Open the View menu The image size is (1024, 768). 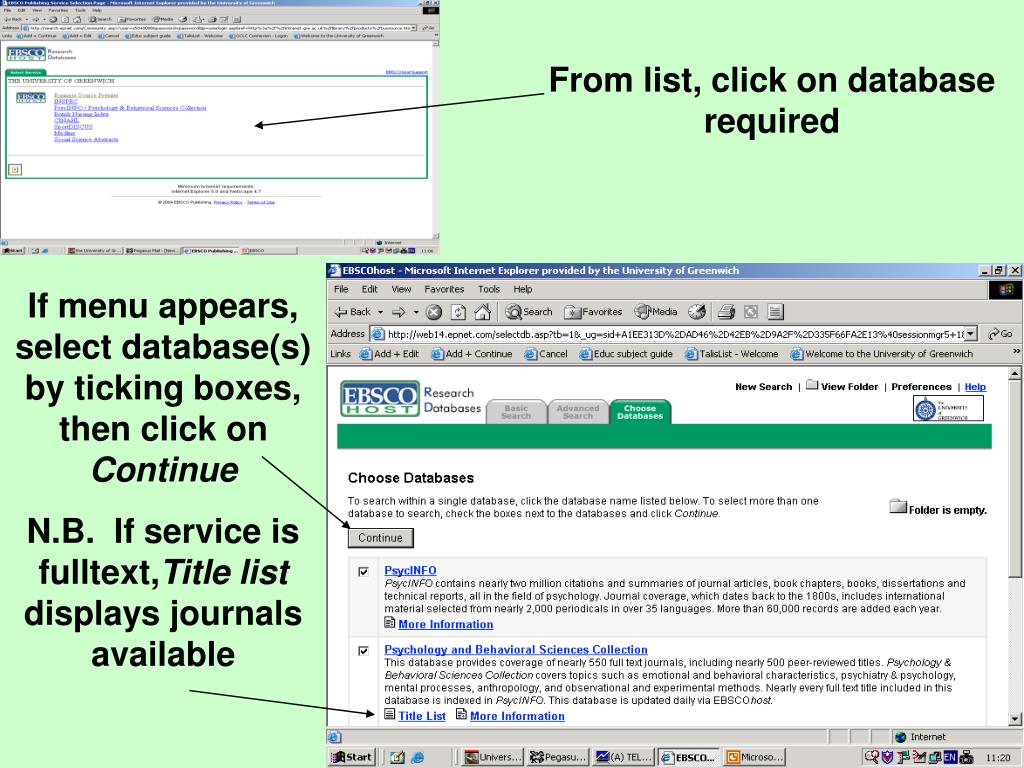pos(401,289)
